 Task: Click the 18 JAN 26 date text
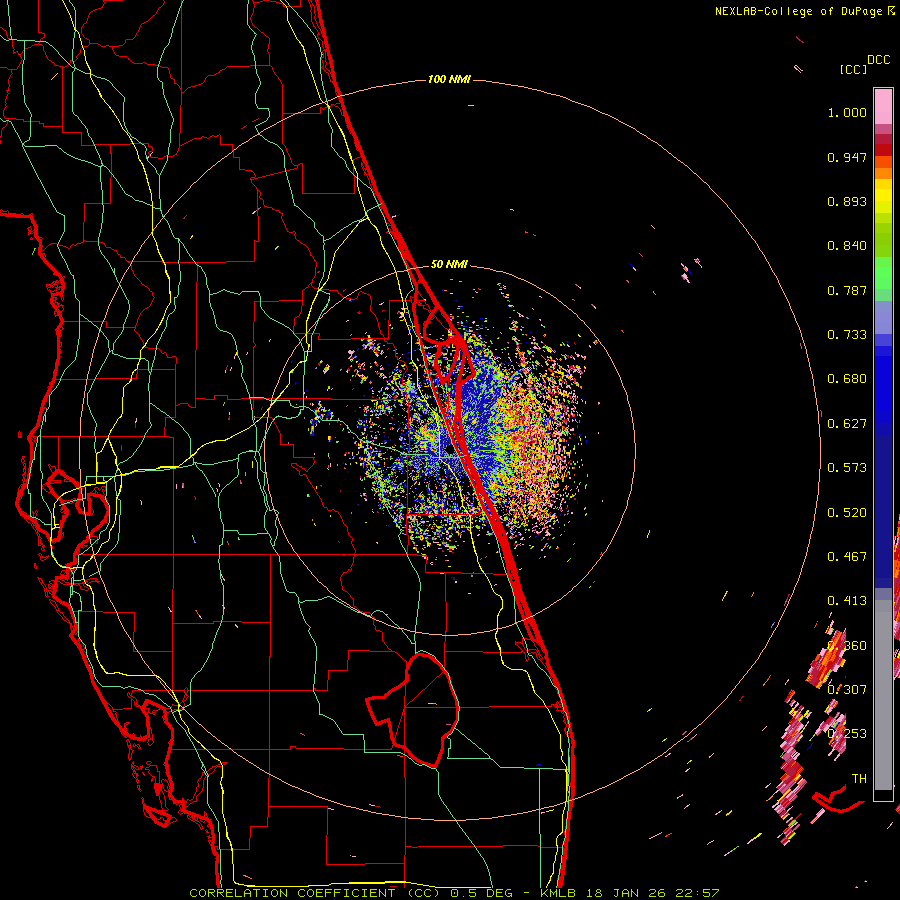pos(626,893)
